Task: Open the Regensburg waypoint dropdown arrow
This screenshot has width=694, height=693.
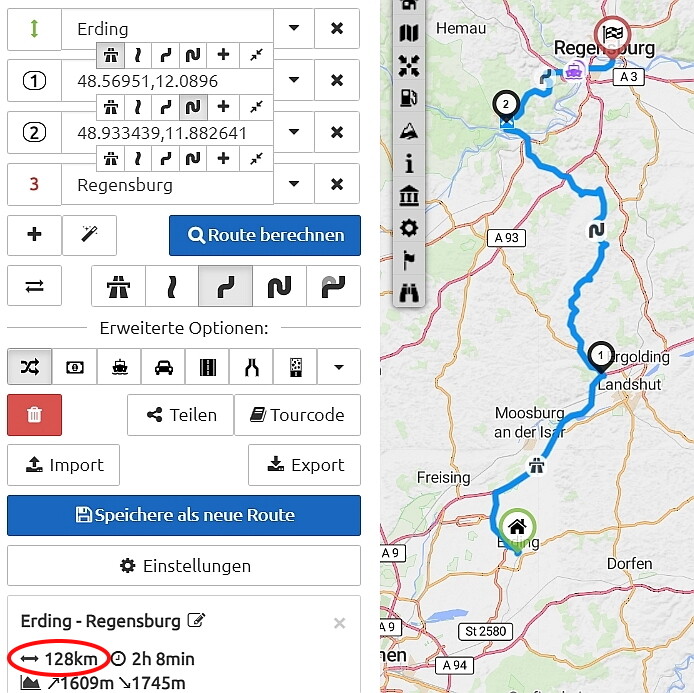Action: click(294, 184)
